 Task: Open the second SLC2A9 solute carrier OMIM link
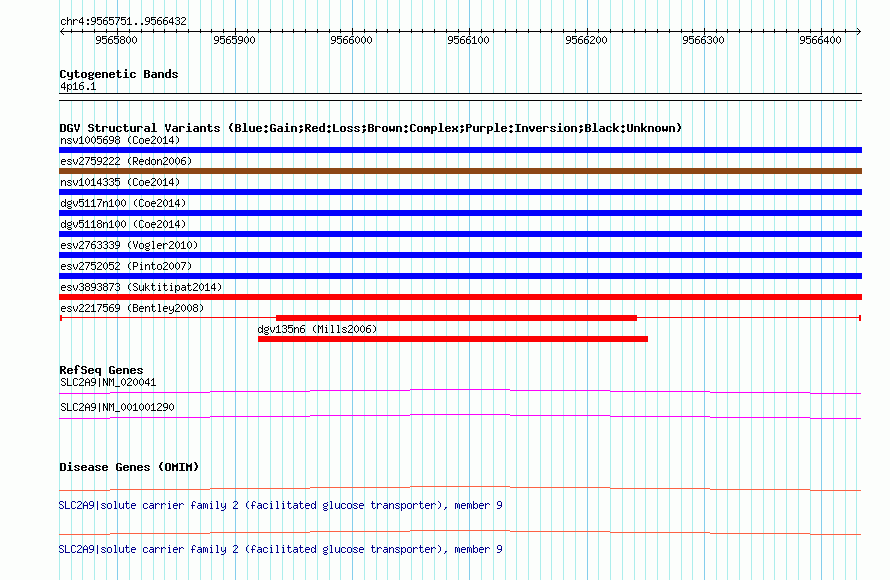tap(280, 549)
